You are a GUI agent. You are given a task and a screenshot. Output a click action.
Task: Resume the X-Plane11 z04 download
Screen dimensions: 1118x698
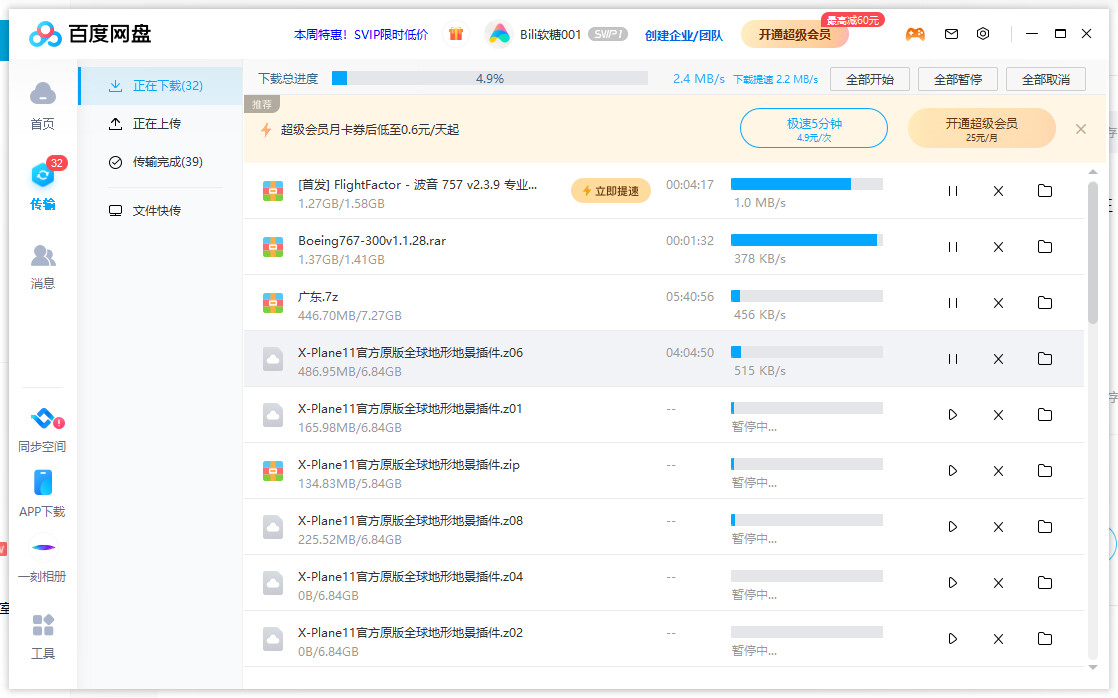coord(953,582)
